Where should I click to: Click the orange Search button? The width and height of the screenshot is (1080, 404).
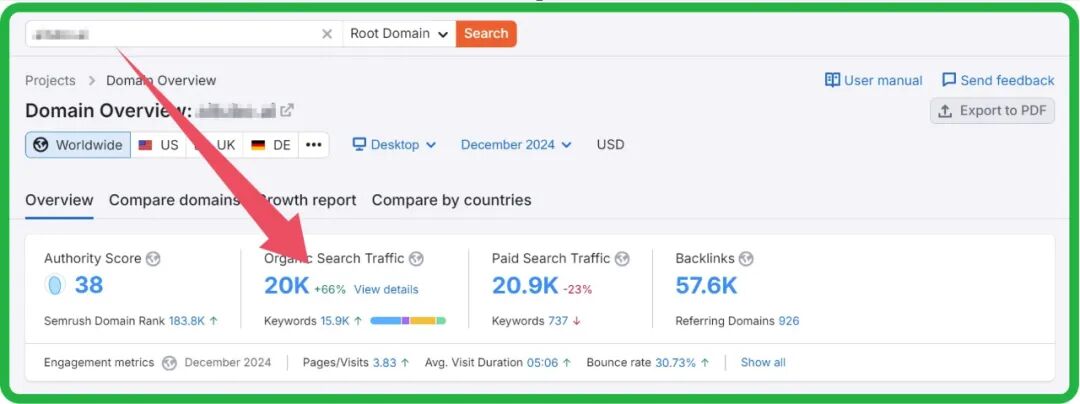[x=486, y=34]
